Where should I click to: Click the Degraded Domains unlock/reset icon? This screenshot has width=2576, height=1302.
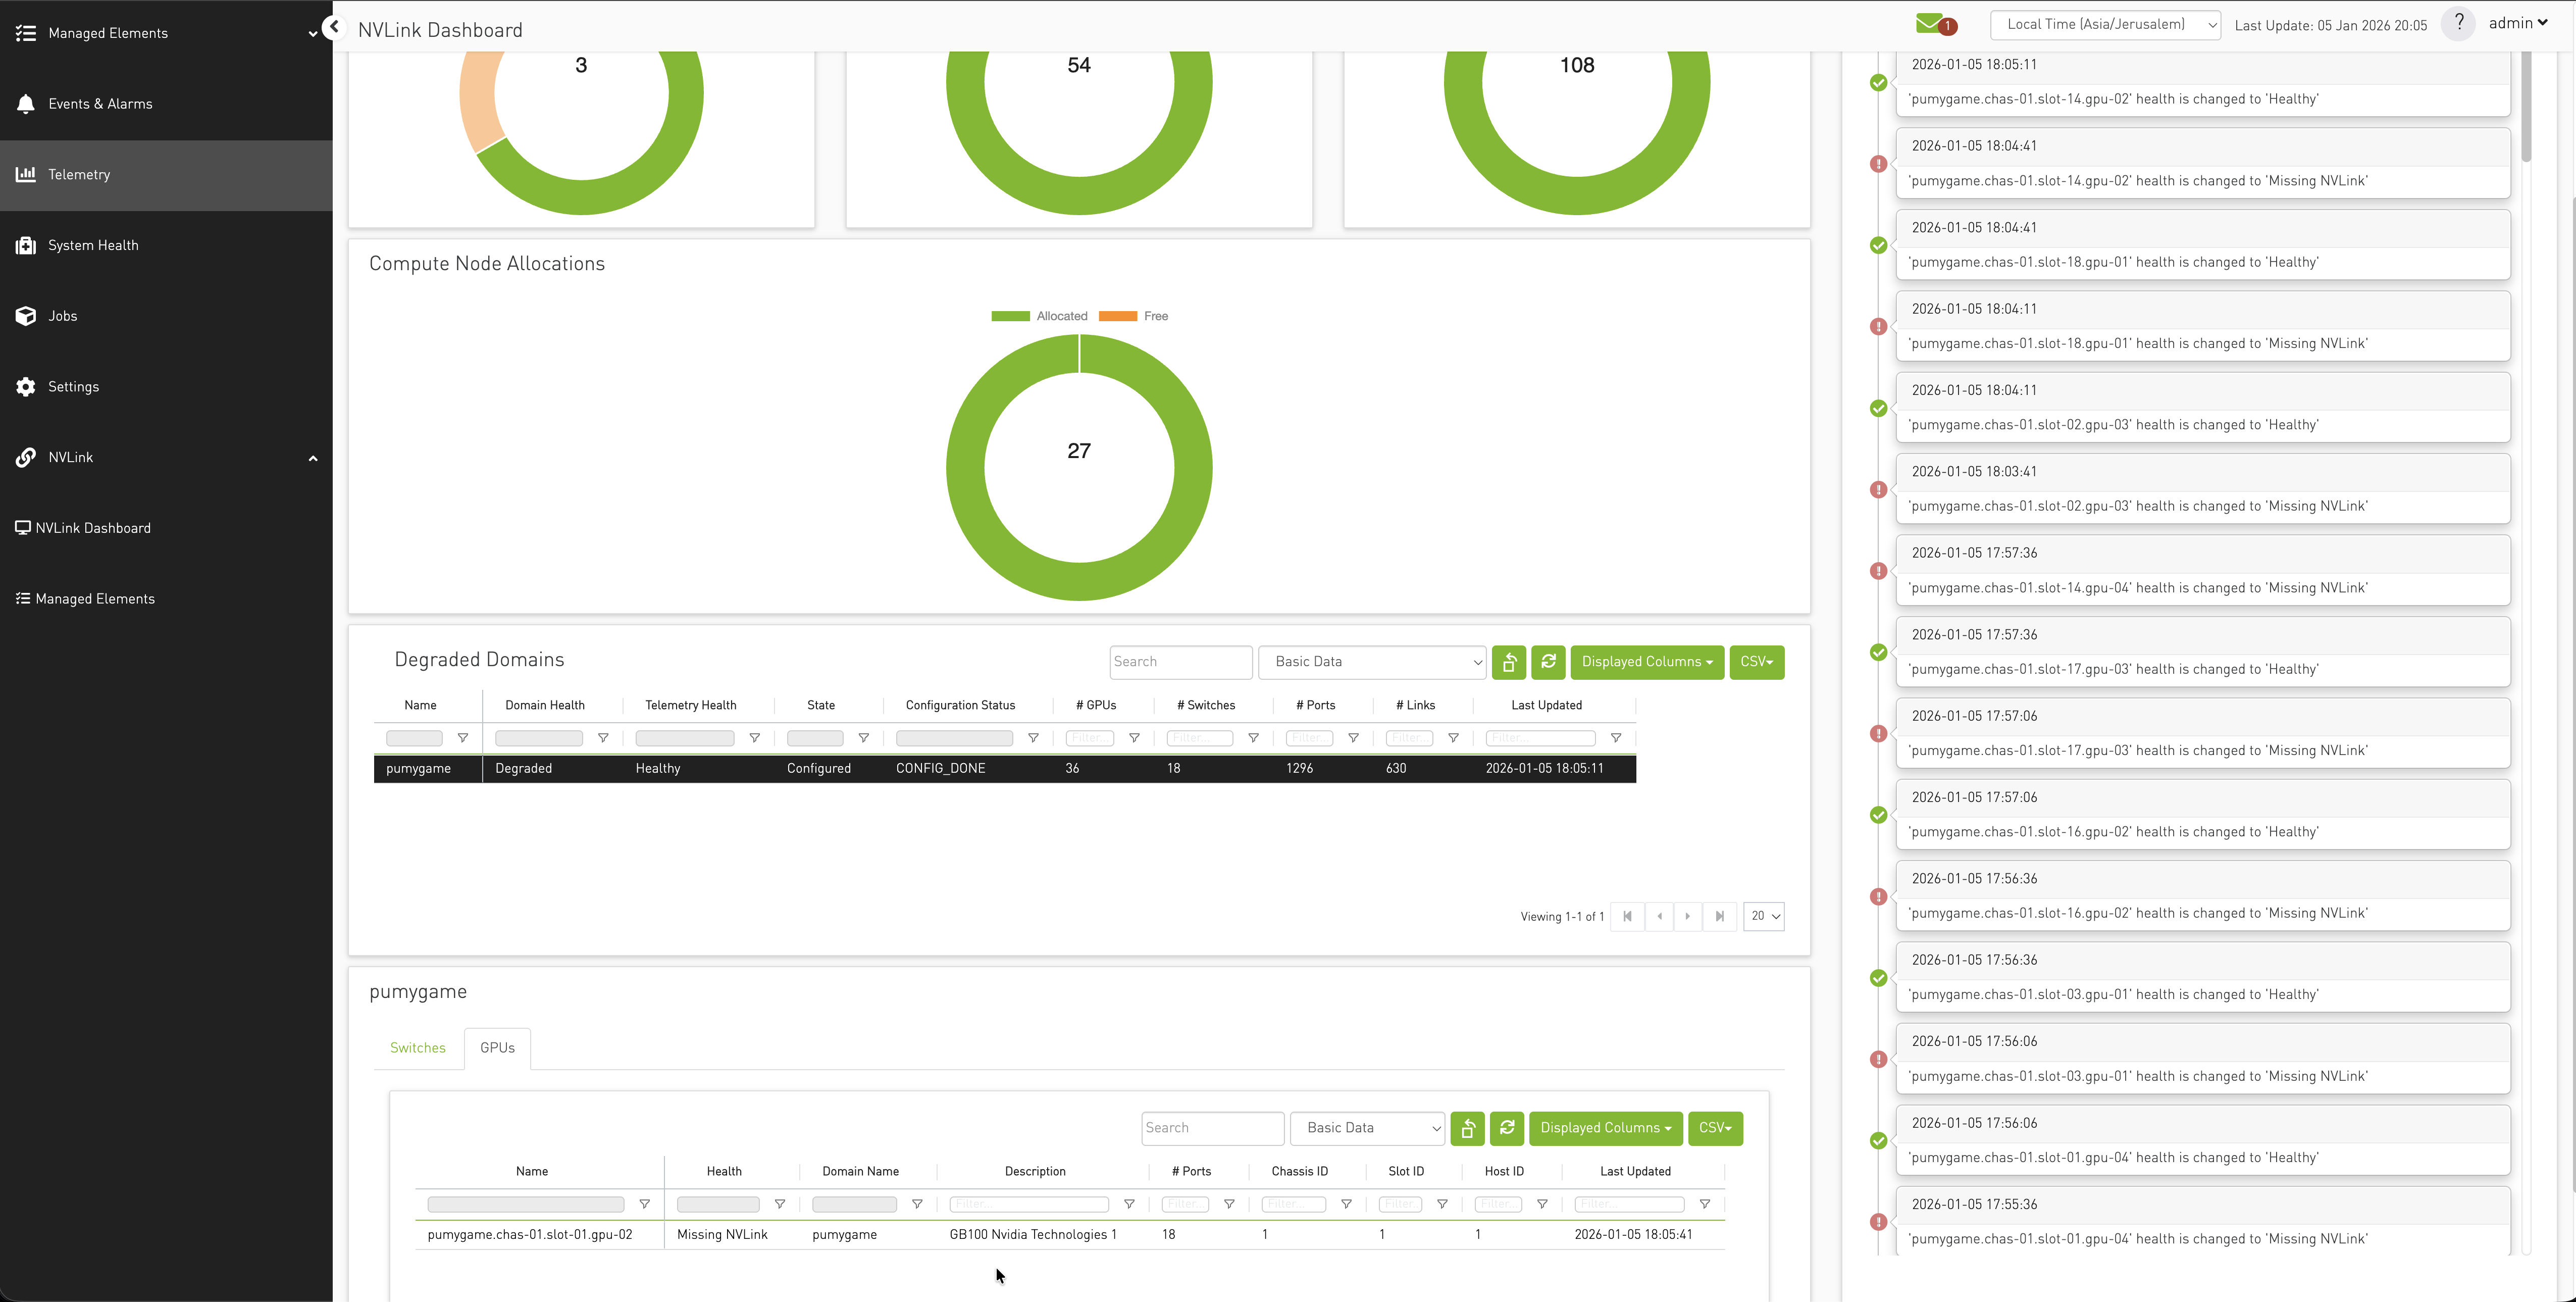point(1509,662)
